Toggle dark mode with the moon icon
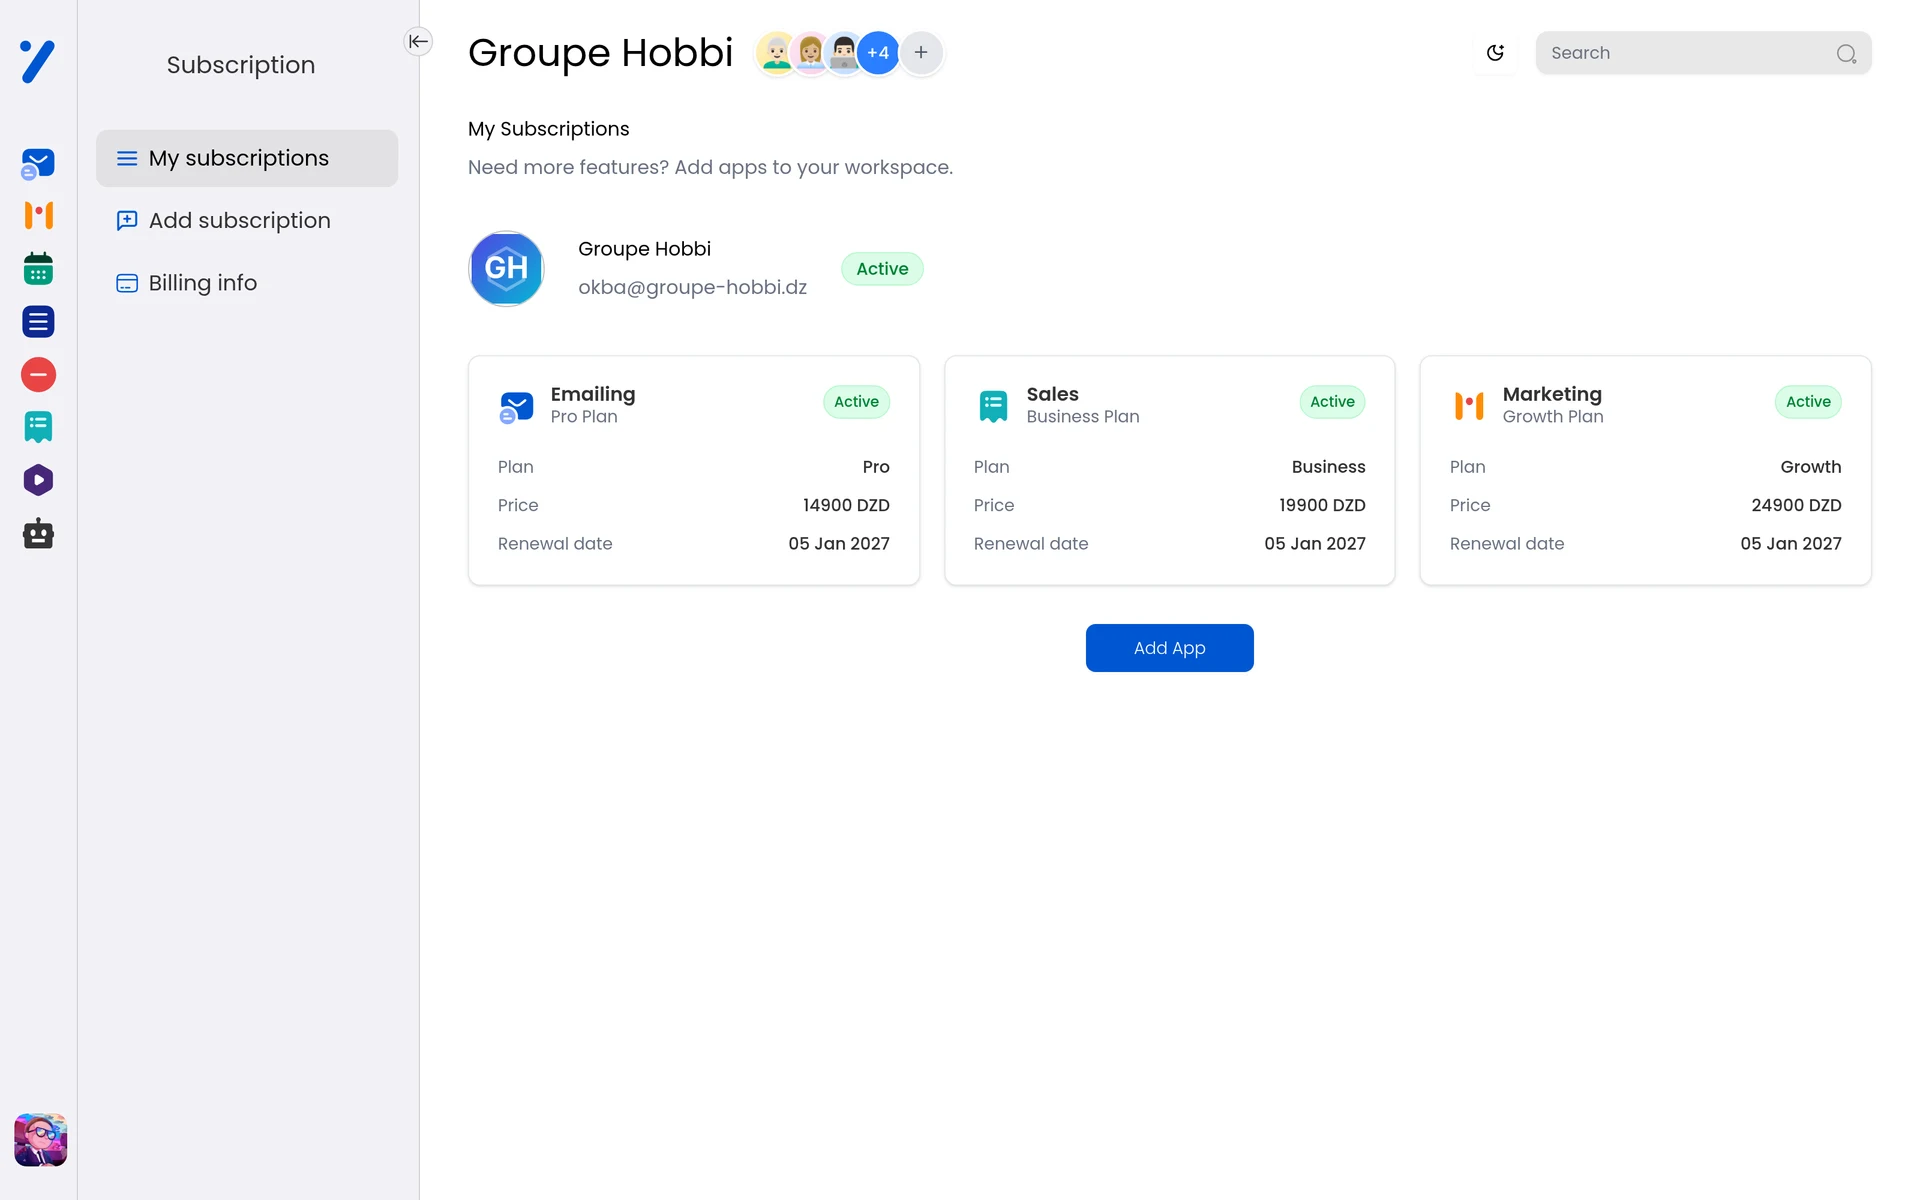 (1495, 53)
